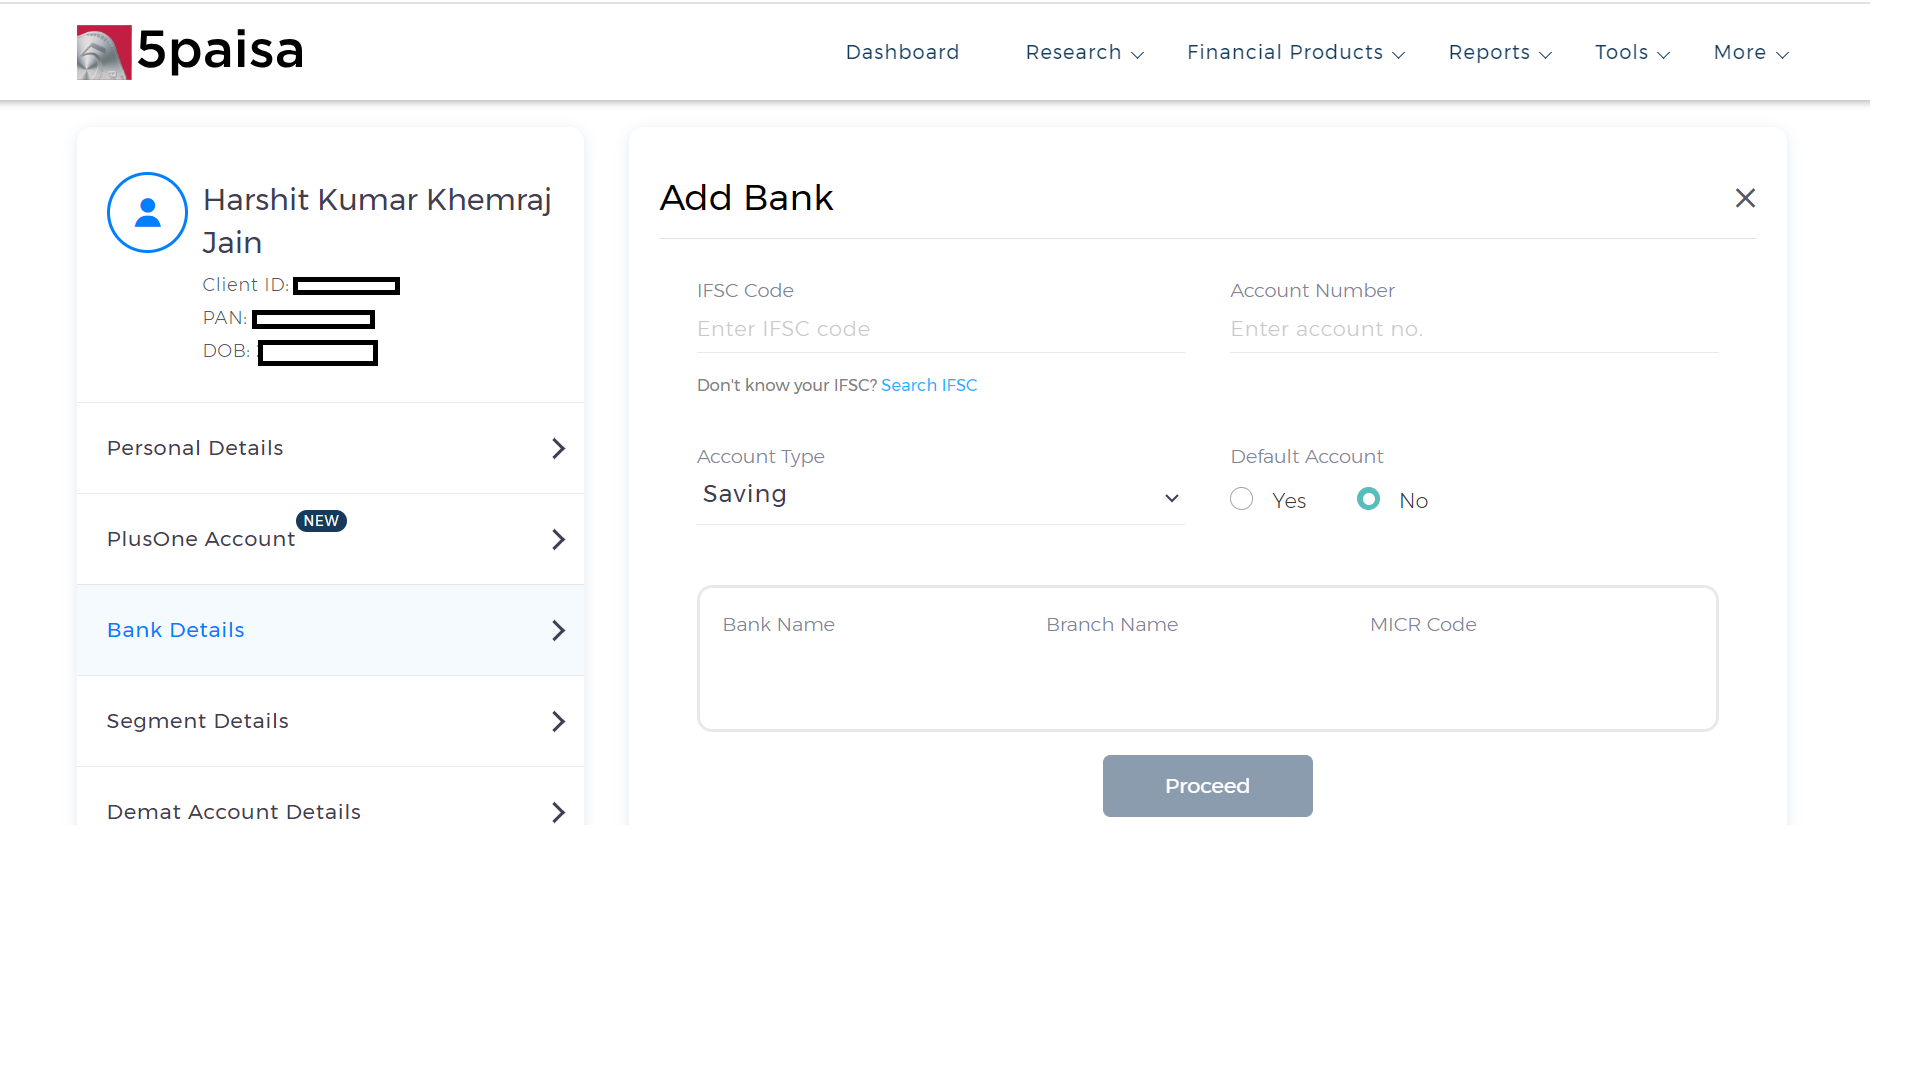Click the Branch Name label
This screenshot has width=1920, height=1080.
pyautogui.click(x=1112, y=625)
